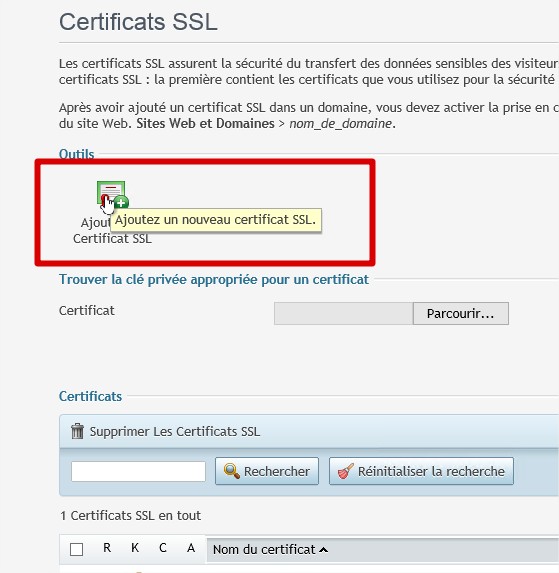Sort by the Nom du certificat column
559x573 pixels.
(264, 550)
